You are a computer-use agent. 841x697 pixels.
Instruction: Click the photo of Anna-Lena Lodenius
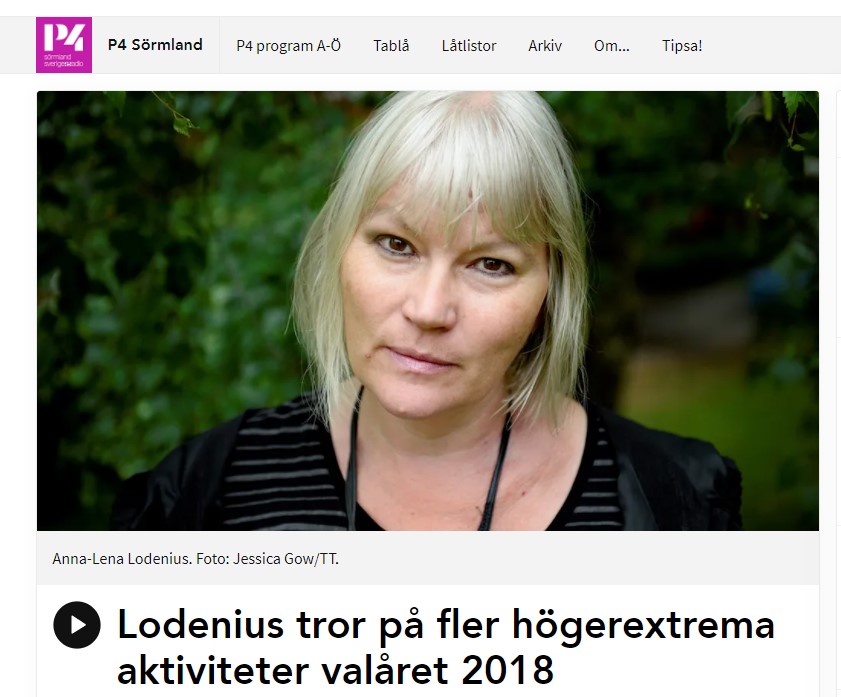[x=427, y=311]
